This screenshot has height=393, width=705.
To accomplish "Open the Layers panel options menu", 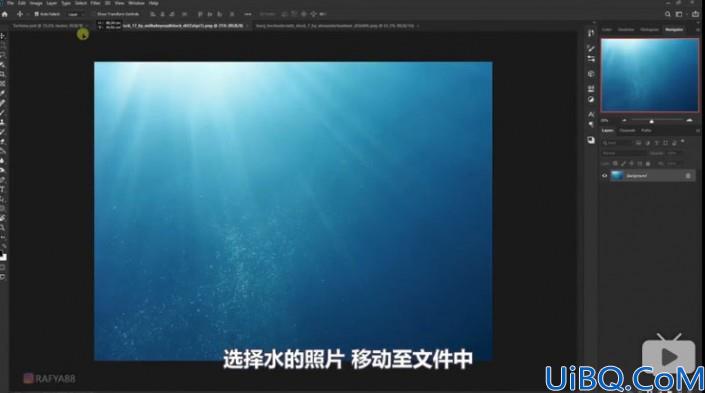I will pos(698,131).
